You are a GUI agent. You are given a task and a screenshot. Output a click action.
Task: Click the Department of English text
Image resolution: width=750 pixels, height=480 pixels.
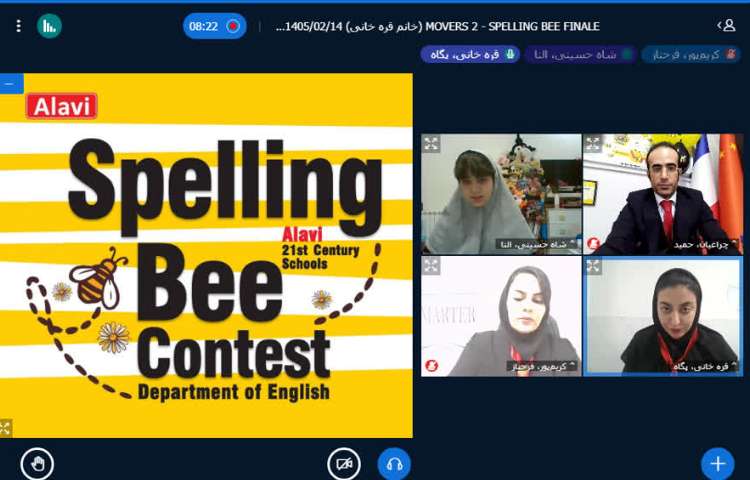(234, 392)
